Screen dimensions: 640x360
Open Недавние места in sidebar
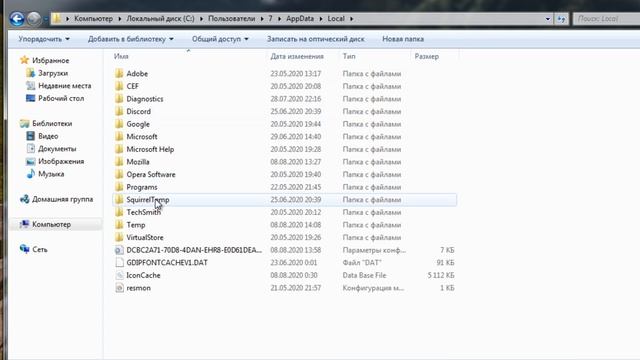click(64, 86)
